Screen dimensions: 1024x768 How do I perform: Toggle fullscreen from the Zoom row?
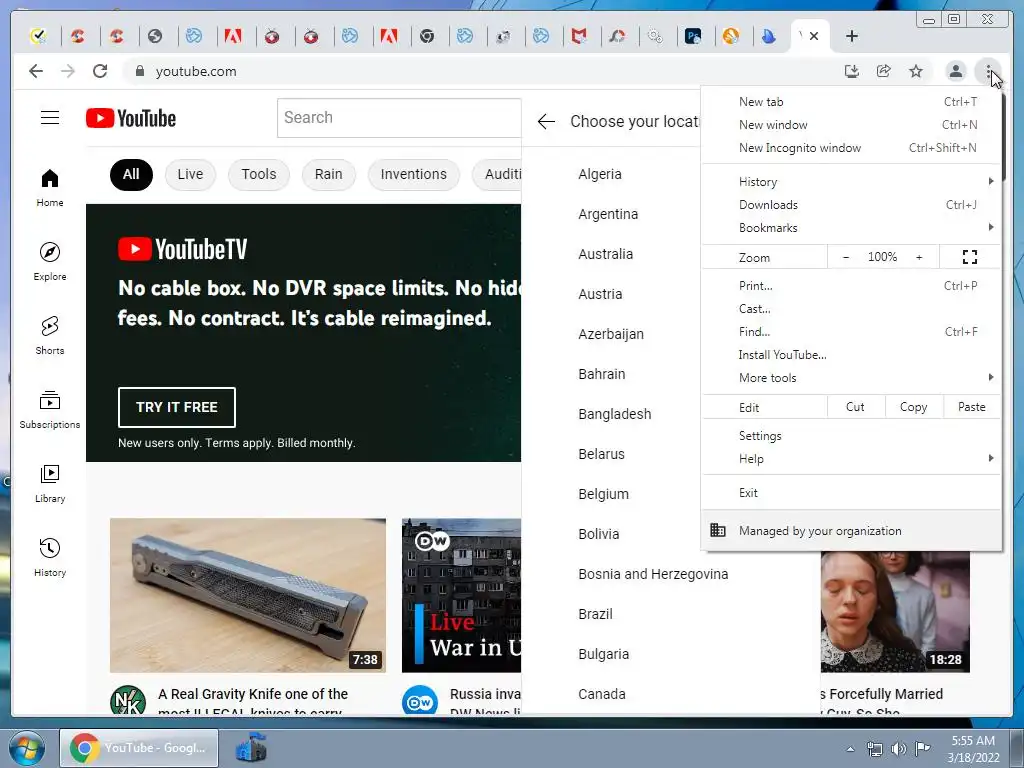[x=970, y=257]
